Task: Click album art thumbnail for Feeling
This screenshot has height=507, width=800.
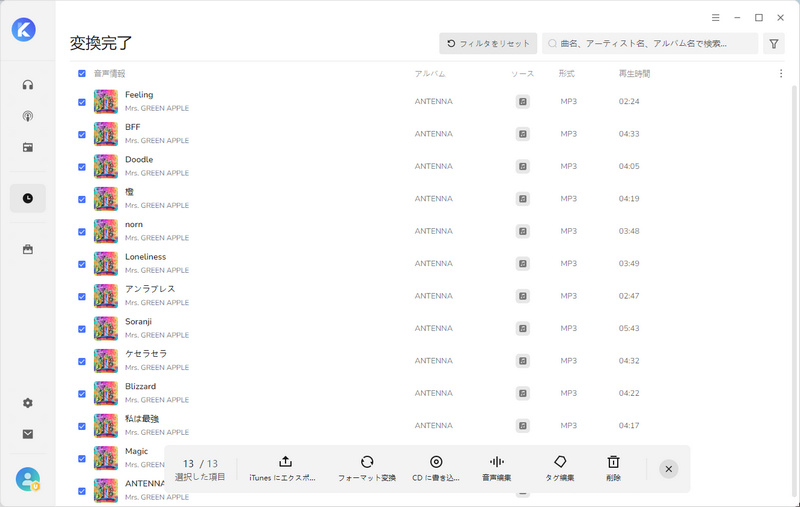Action: pos(106,102)
